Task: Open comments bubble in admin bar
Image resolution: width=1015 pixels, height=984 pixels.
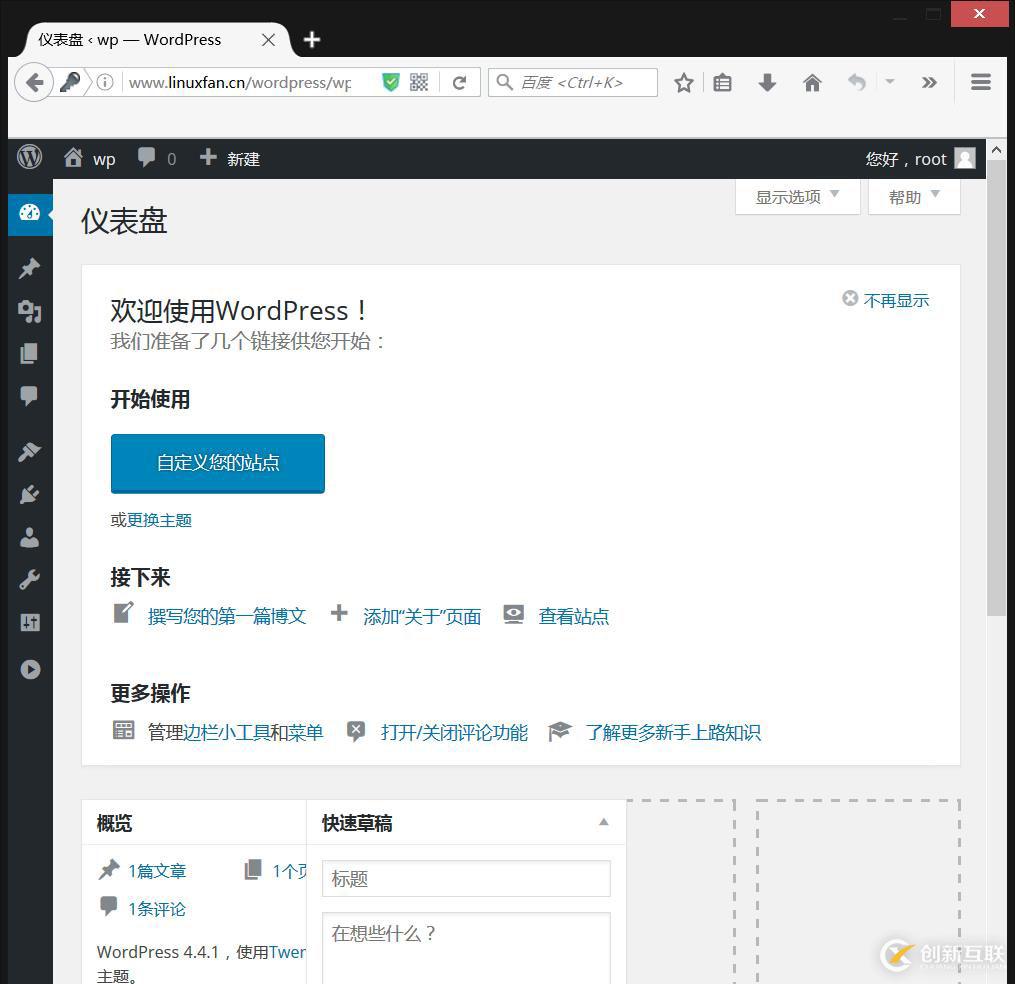Action: tap(156, 159)
